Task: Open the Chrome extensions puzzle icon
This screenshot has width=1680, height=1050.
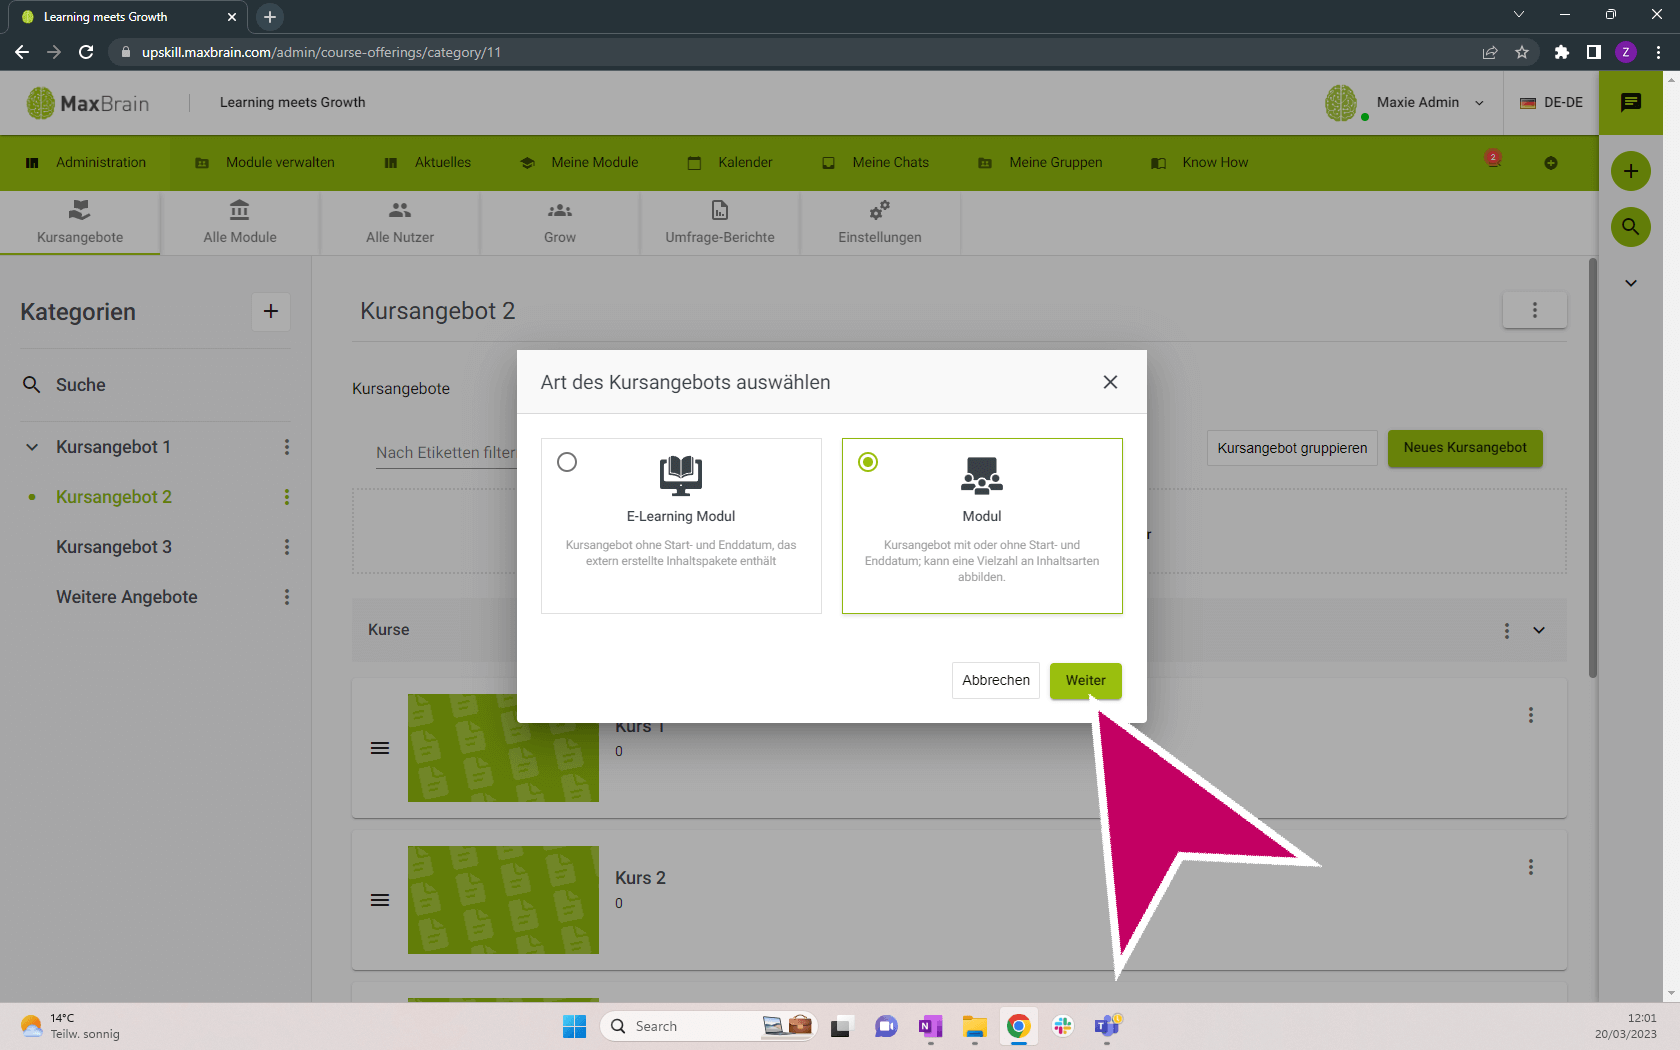Action: coord(1562,52)
